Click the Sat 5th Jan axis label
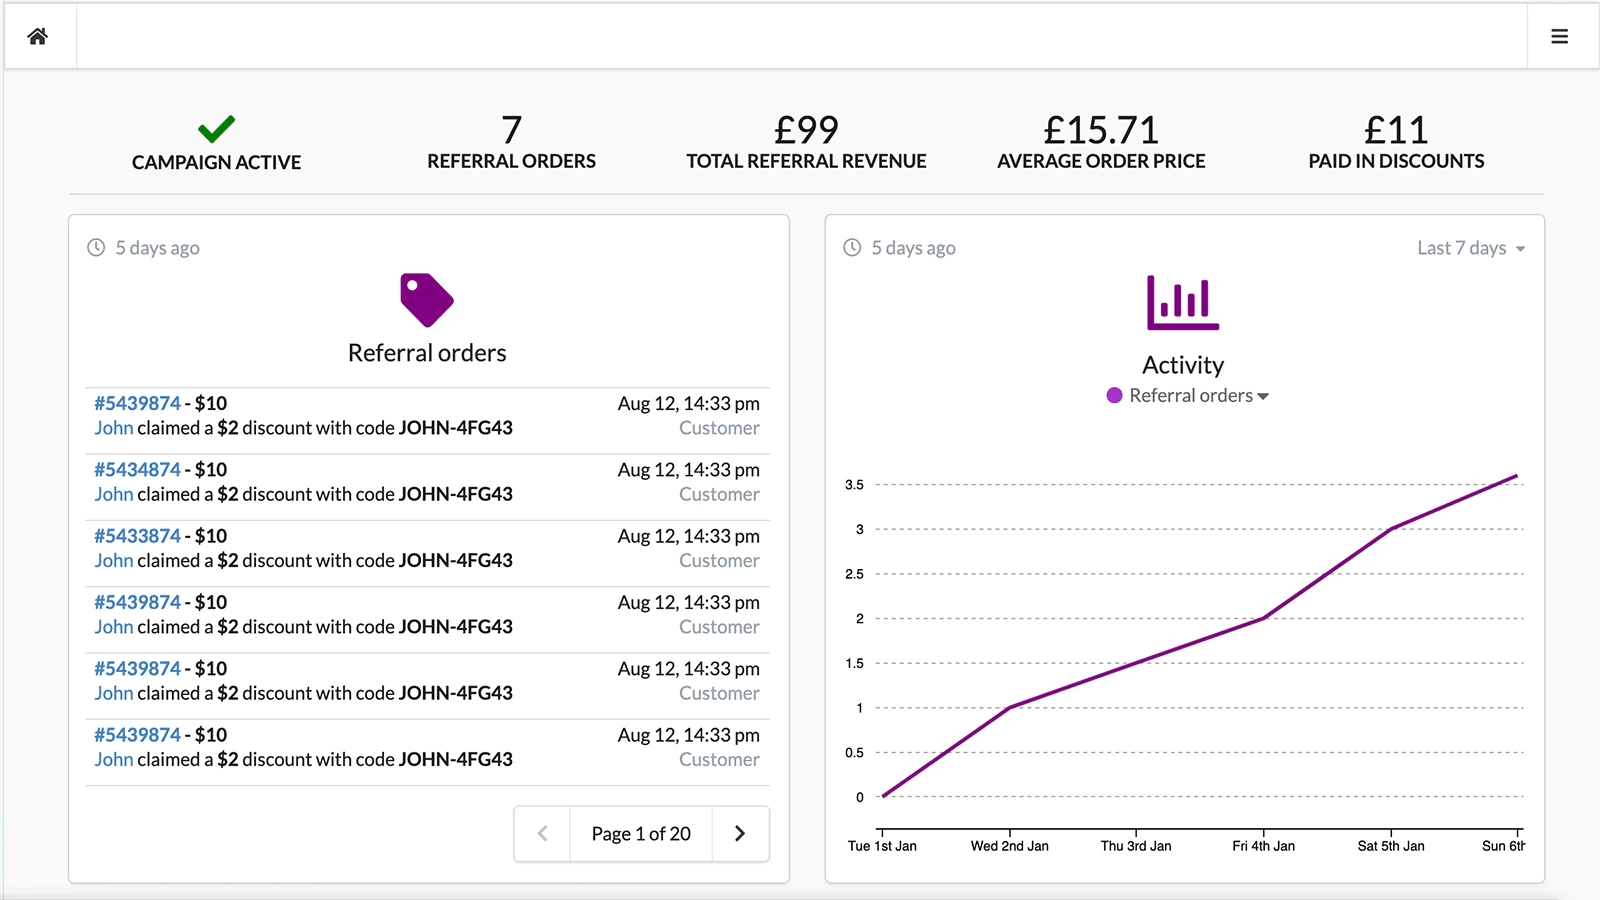This screenshot has width=1600, height=900. click(1391, 846)
